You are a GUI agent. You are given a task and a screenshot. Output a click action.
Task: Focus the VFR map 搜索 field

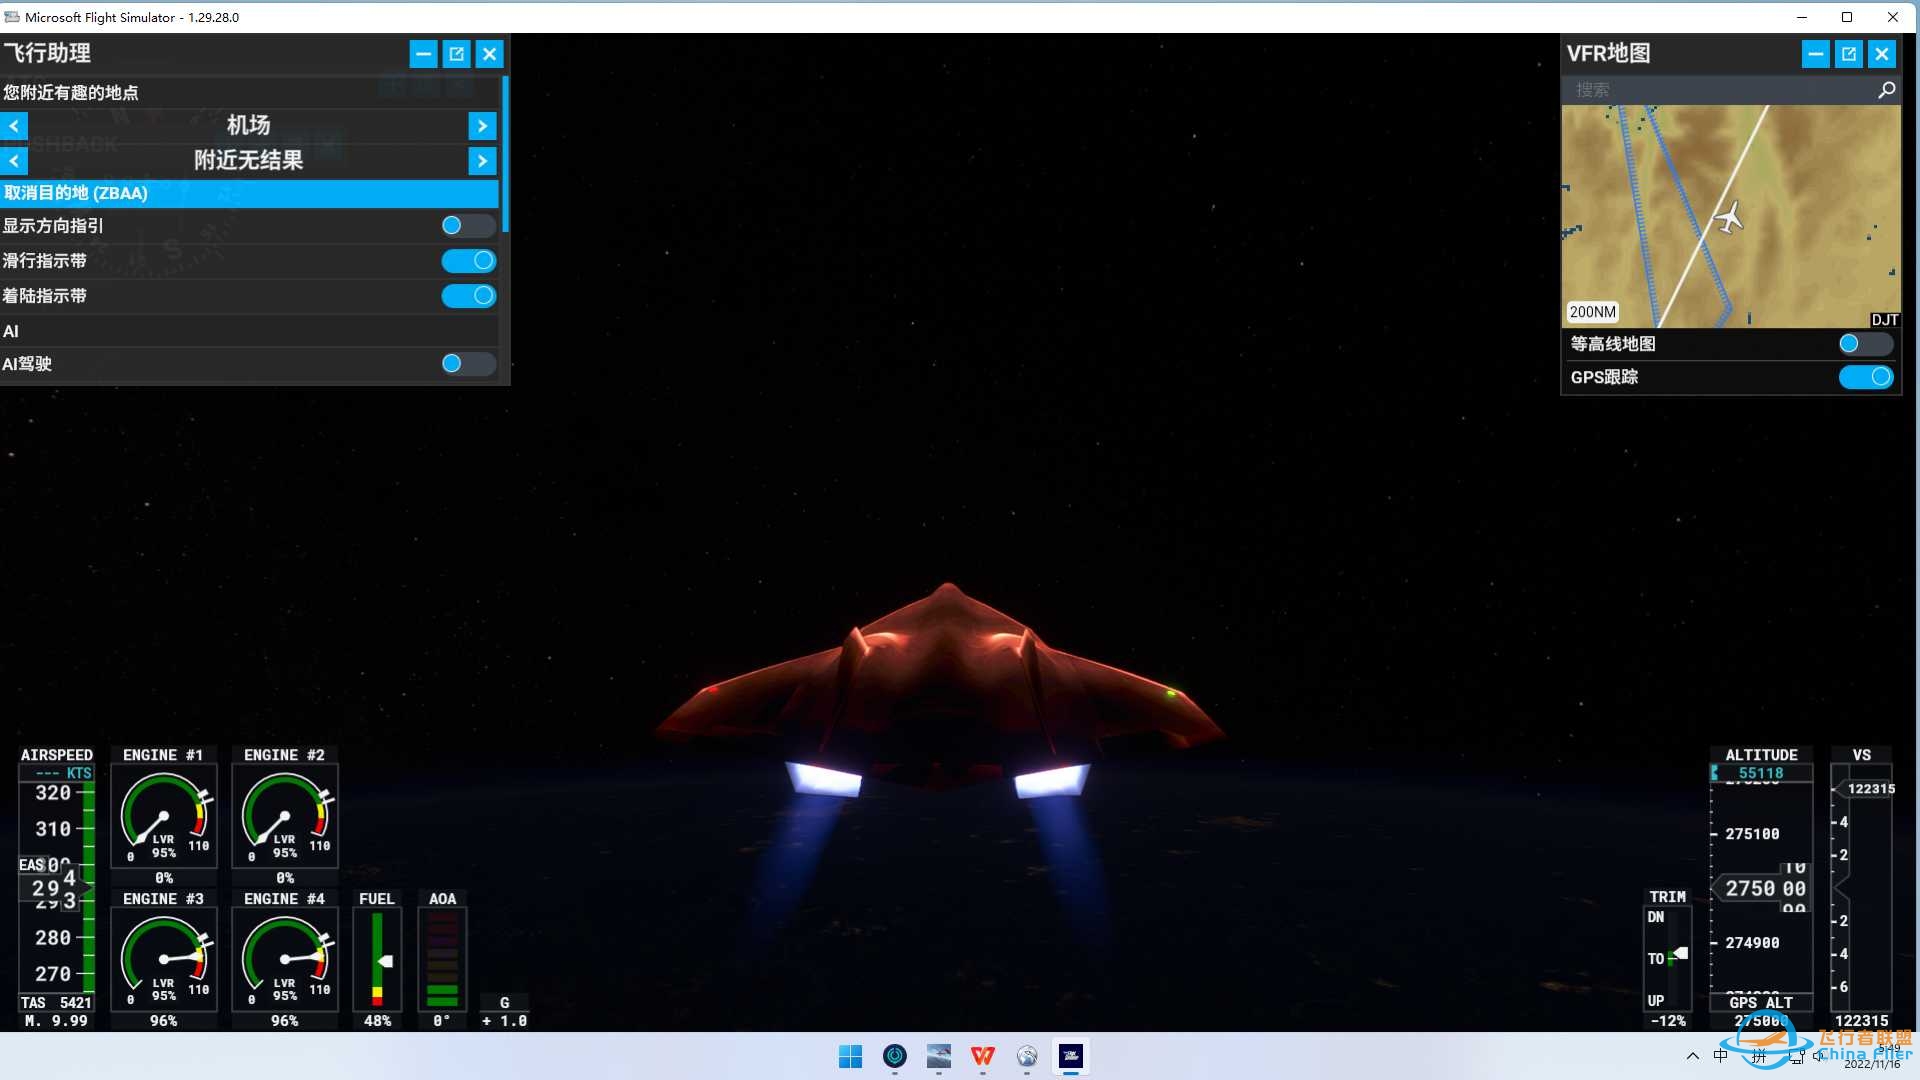pos(1720,90)
